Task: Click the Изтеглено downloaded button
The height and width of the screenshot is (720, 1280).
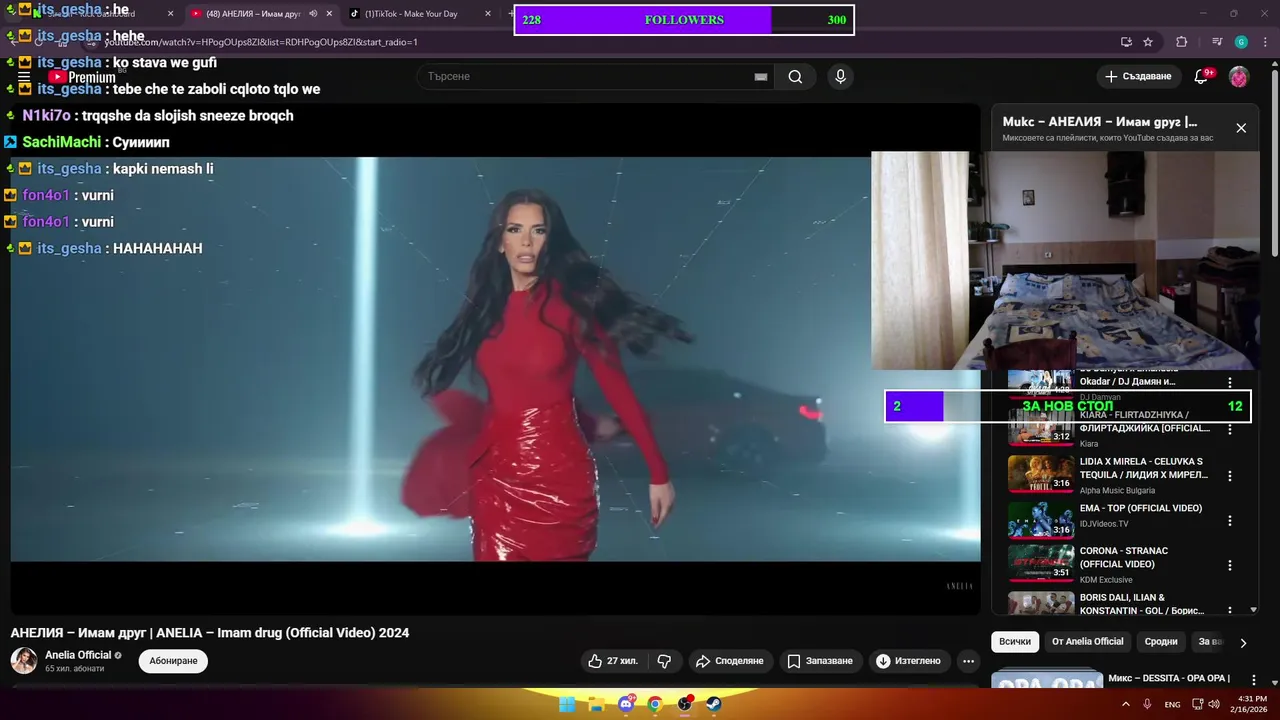Action: [x=908, y=661]
